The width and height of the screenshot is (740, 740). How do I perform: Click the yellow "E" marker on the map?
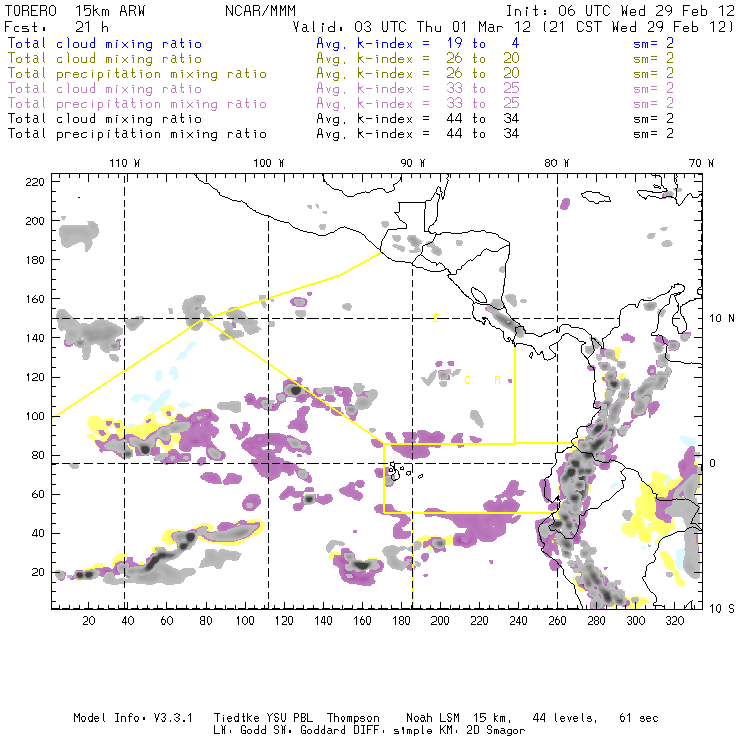[x=436, y=319]
